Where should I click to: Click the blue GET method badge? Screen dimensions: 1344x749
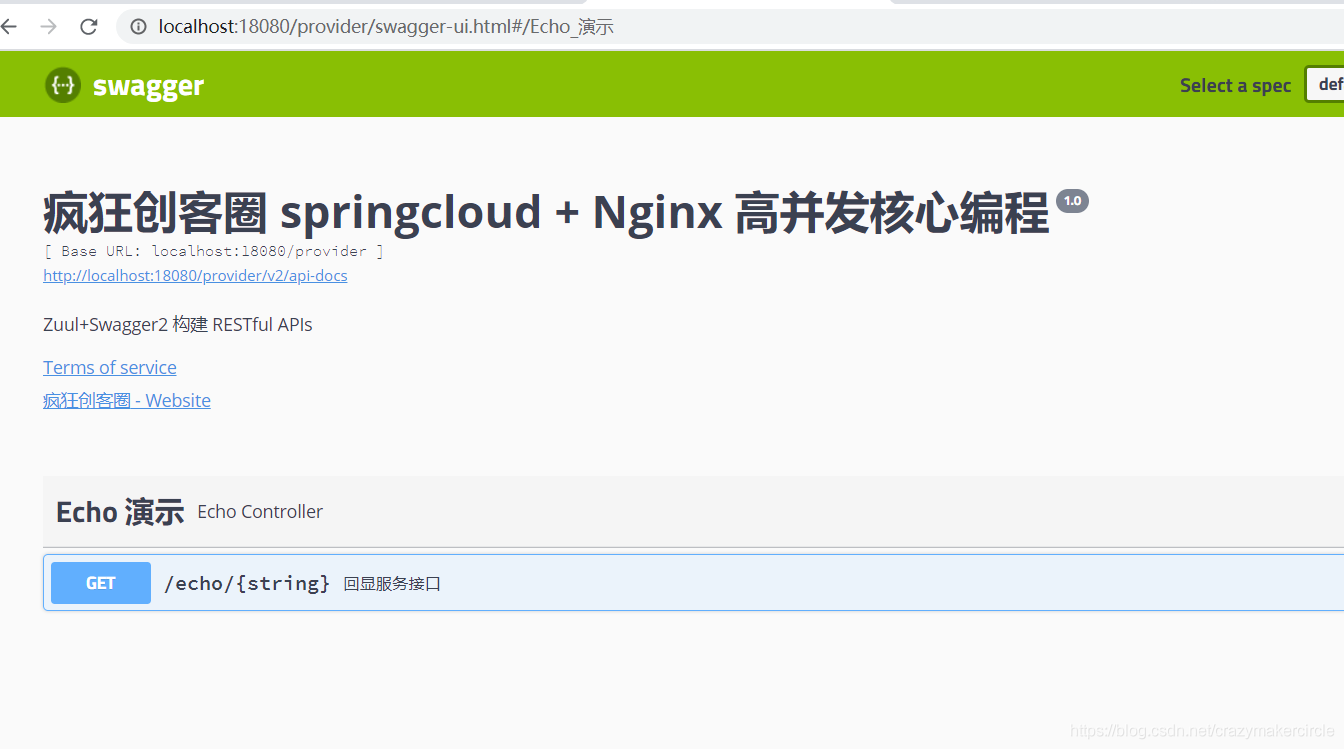tap(100, 582)
